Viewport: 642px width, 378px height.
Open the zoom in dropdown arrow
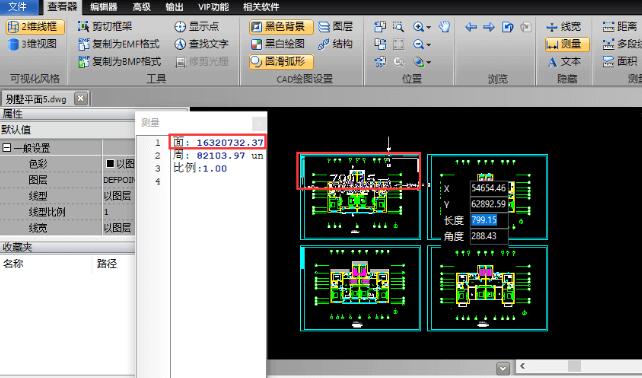click(429, 27)
